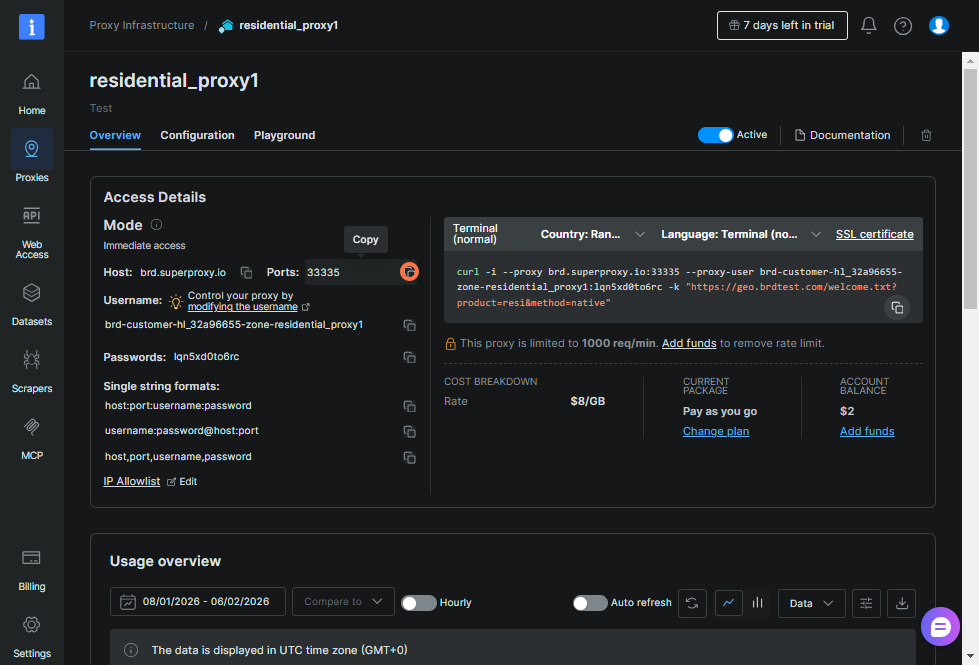
Task: Click the 7 days left in trial button
Action: coord(782,26)
